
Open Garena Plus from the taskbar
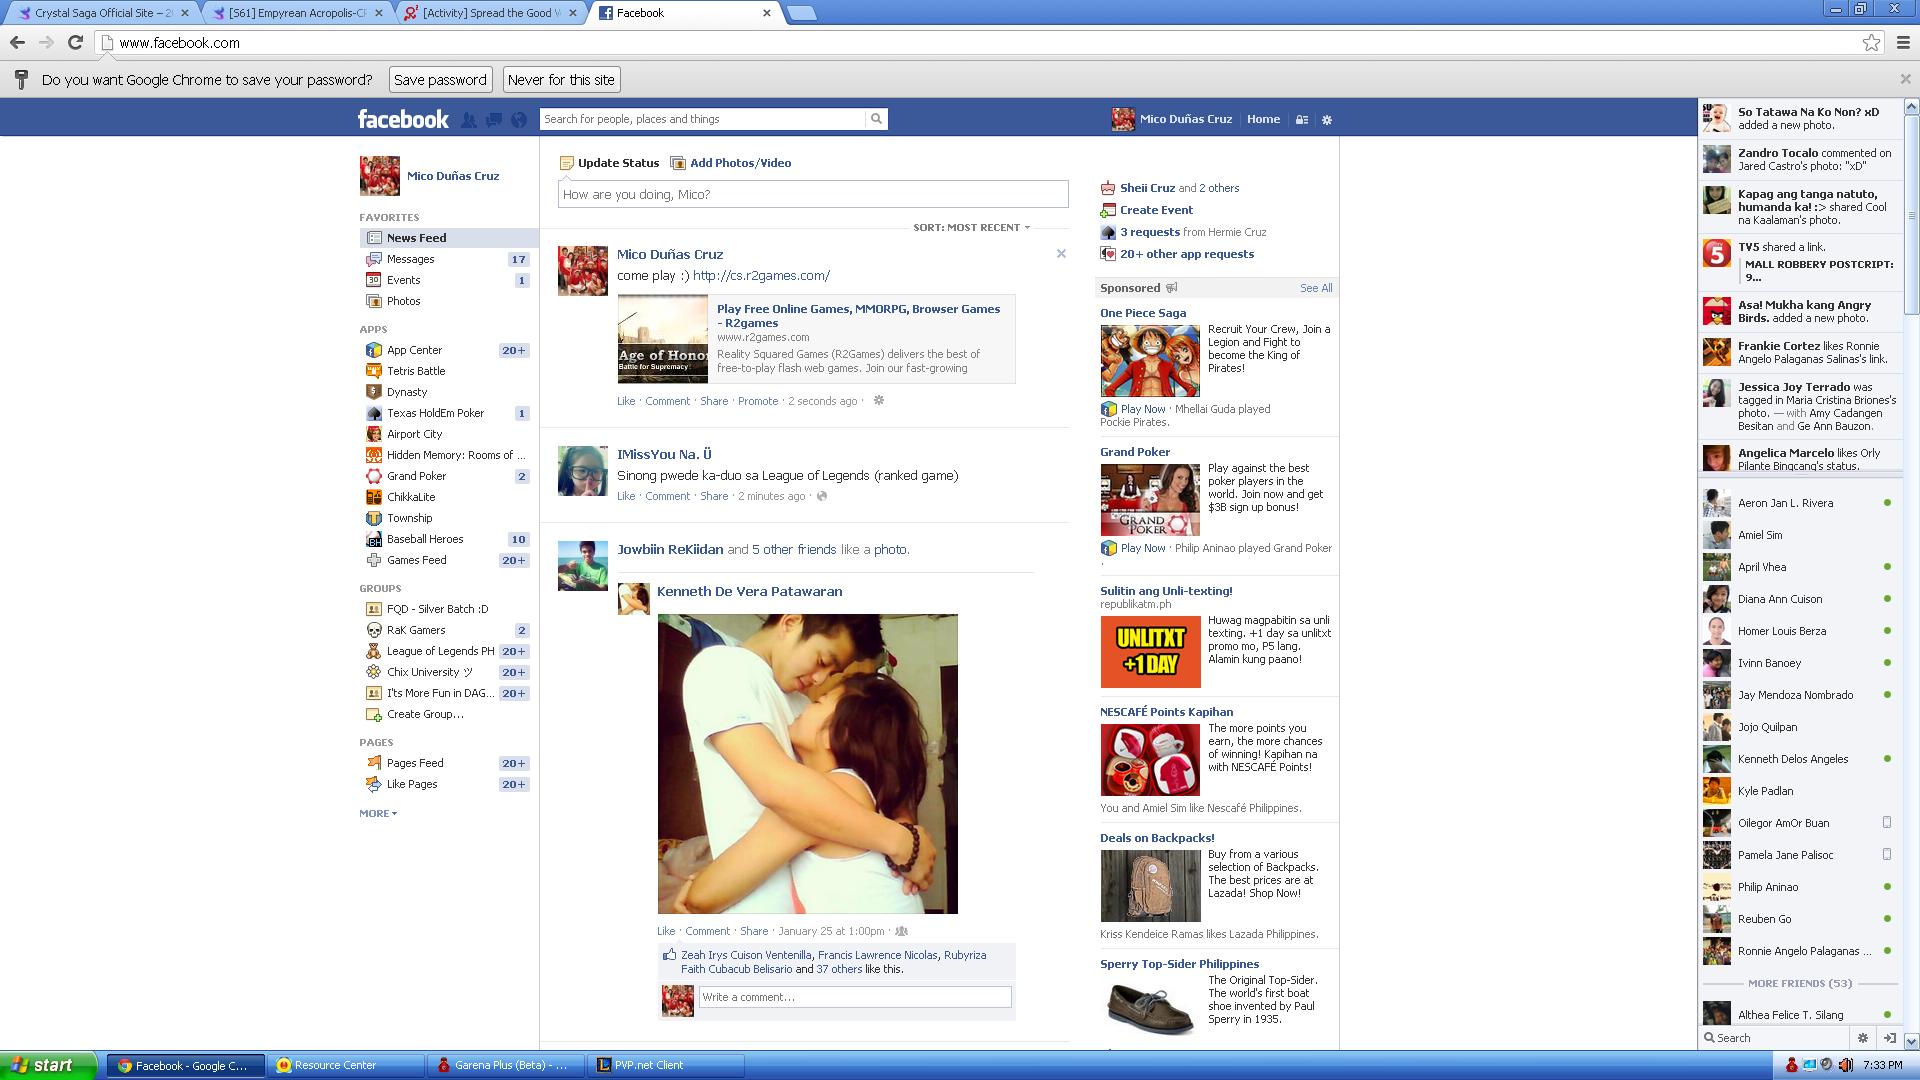(x=506, y=1066)
